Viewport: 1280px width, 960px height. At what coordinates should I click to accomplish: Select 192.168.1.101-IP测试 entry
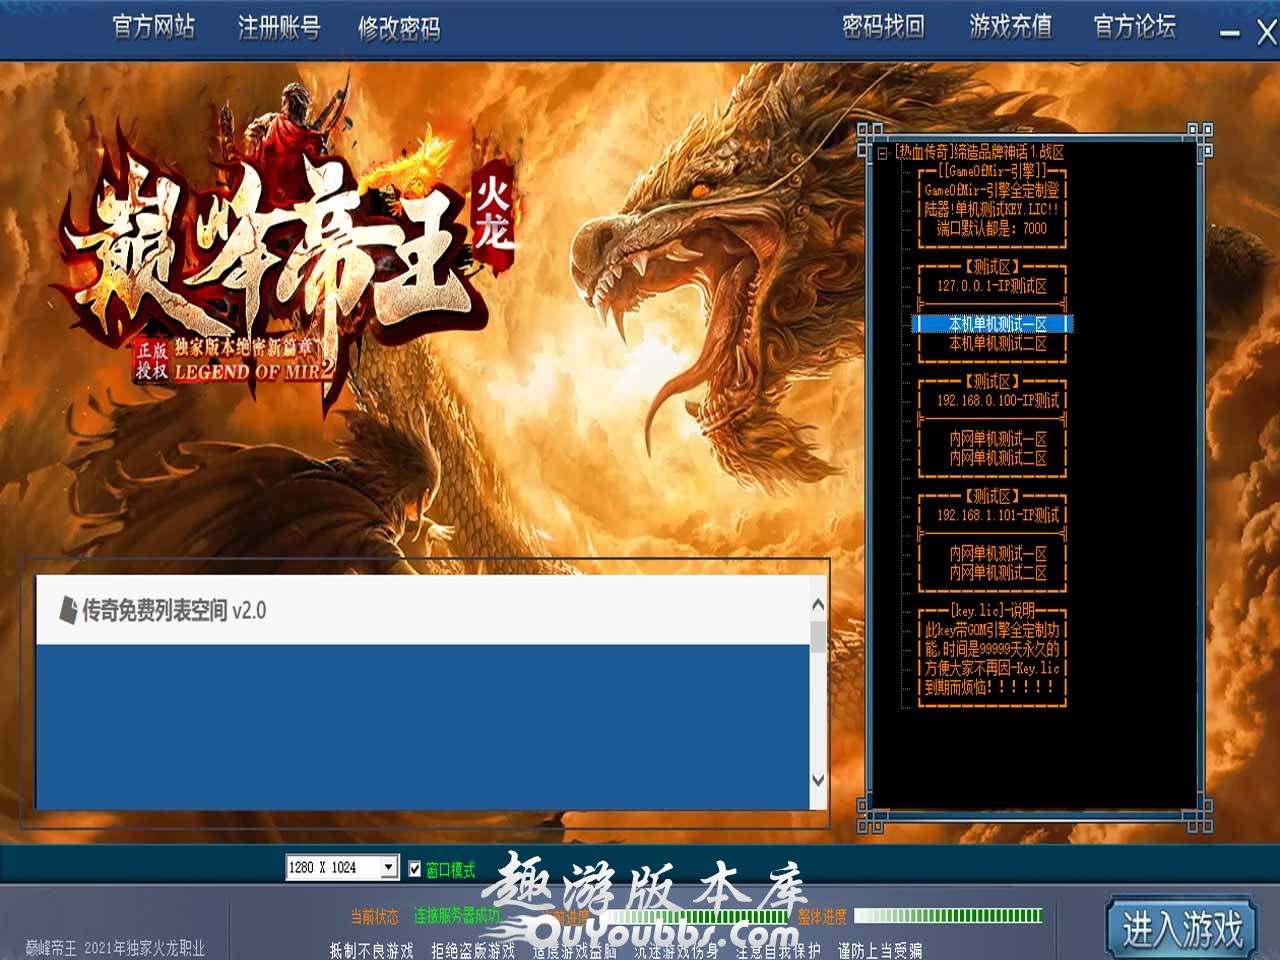click(997, 515)
